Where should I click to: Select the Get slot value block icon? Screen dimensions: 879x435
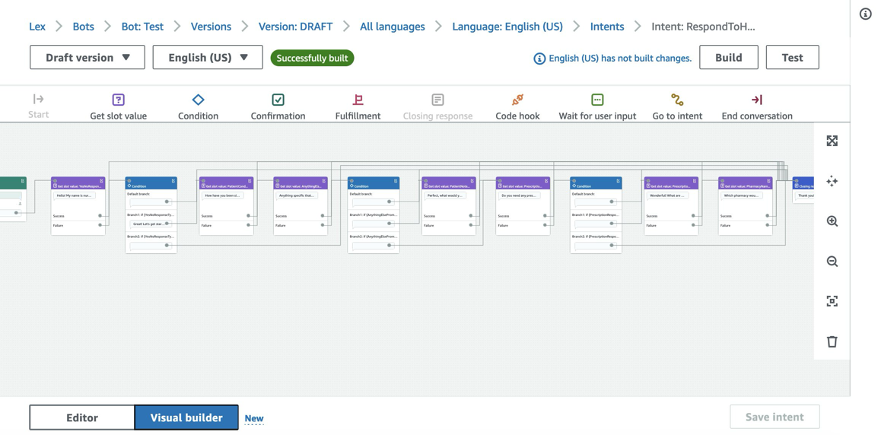tap(118, 100)
